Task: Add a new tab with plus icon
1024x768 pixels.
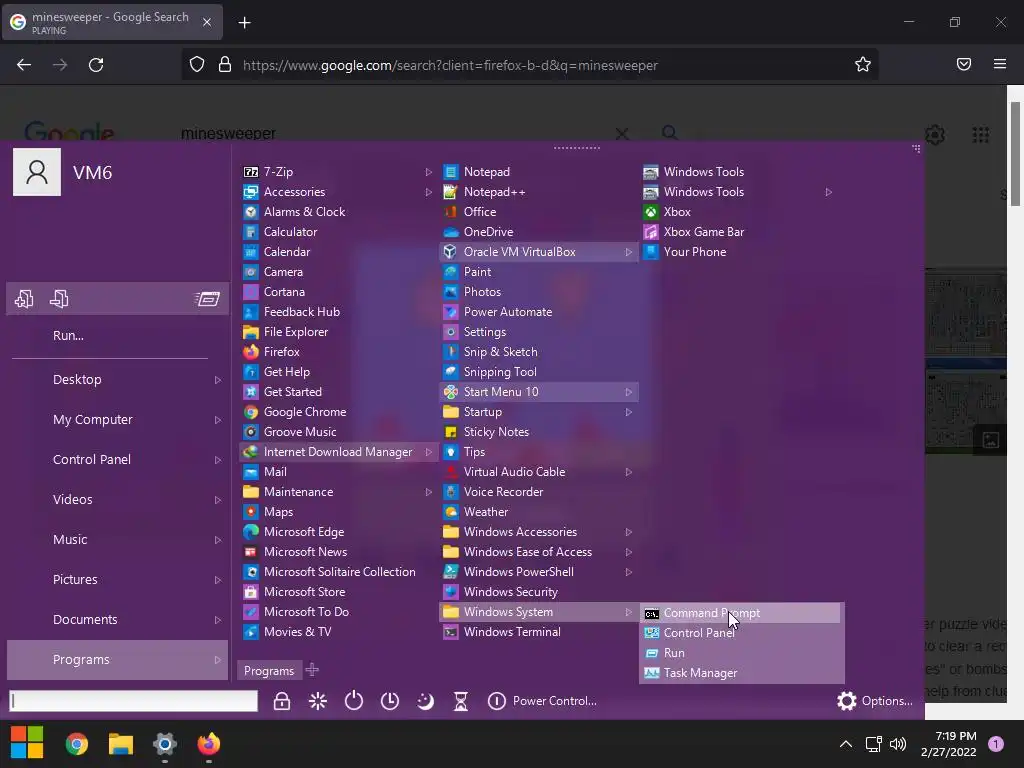Action: [x=312, y=669]
